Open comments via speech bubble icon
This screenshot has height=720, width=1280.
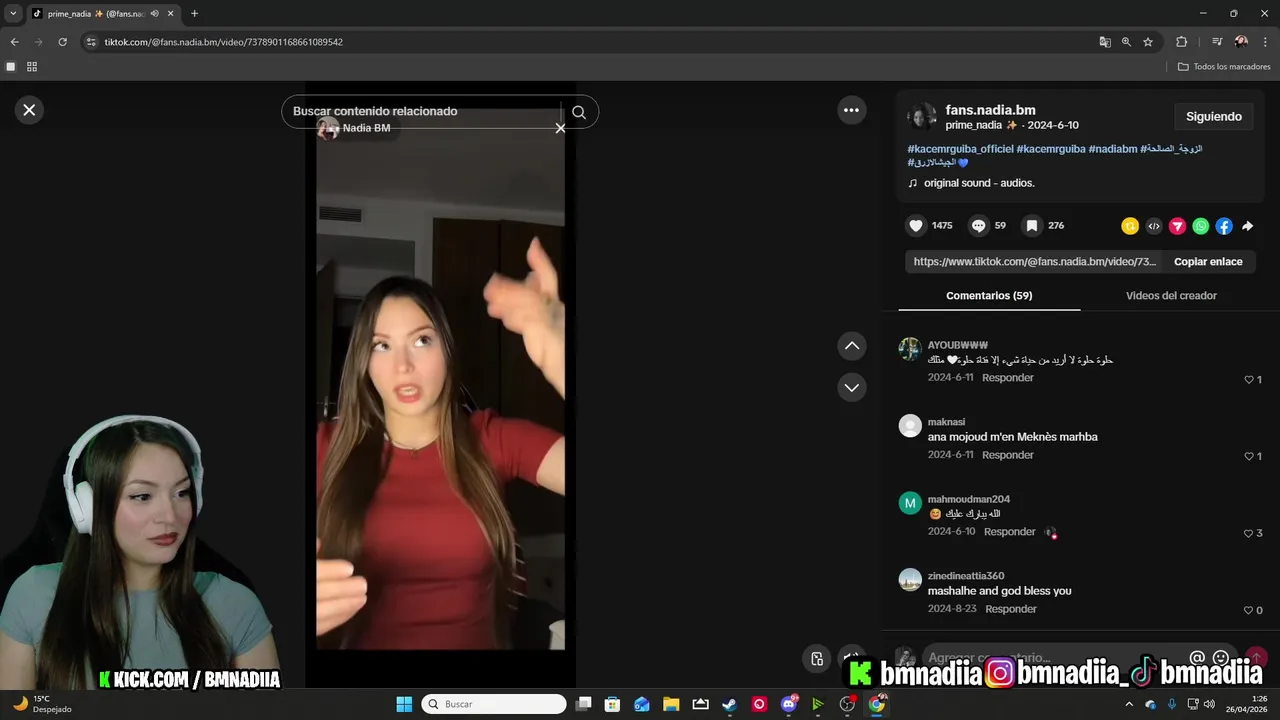pos(979,226)
